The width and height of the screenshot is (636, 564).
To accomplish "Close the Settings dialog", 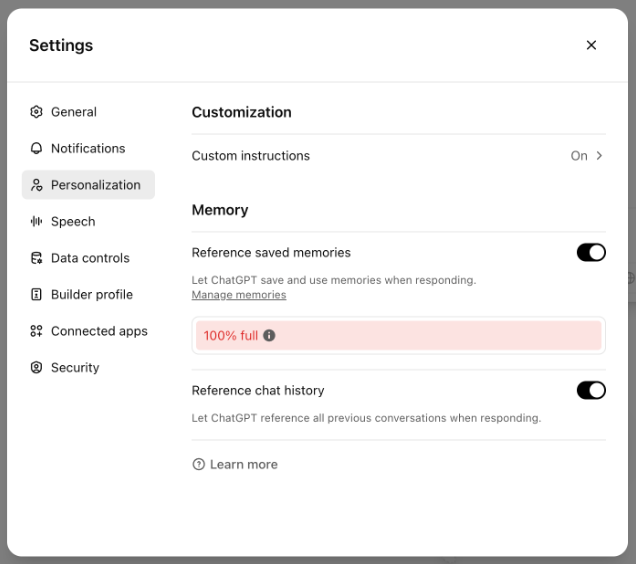I will pyautogui.click(x=591, y=45).
